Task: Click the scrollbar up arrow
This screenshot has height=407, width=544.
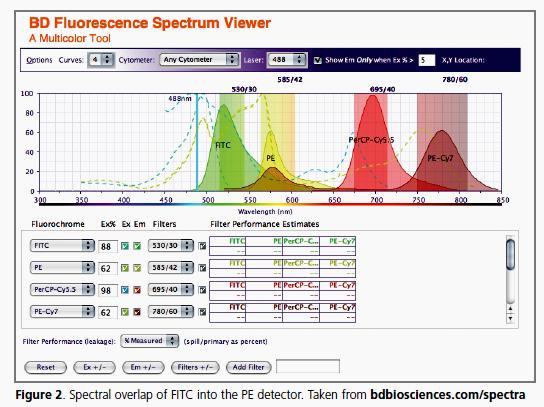Action: click(x=510, y=308)
